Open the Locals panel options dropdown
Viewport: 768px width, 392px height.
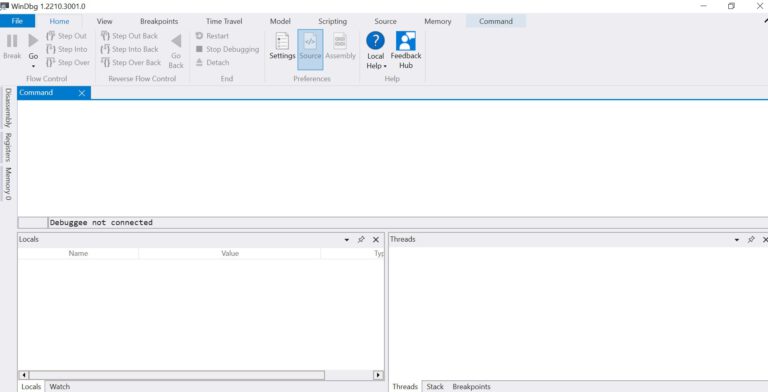347,240
